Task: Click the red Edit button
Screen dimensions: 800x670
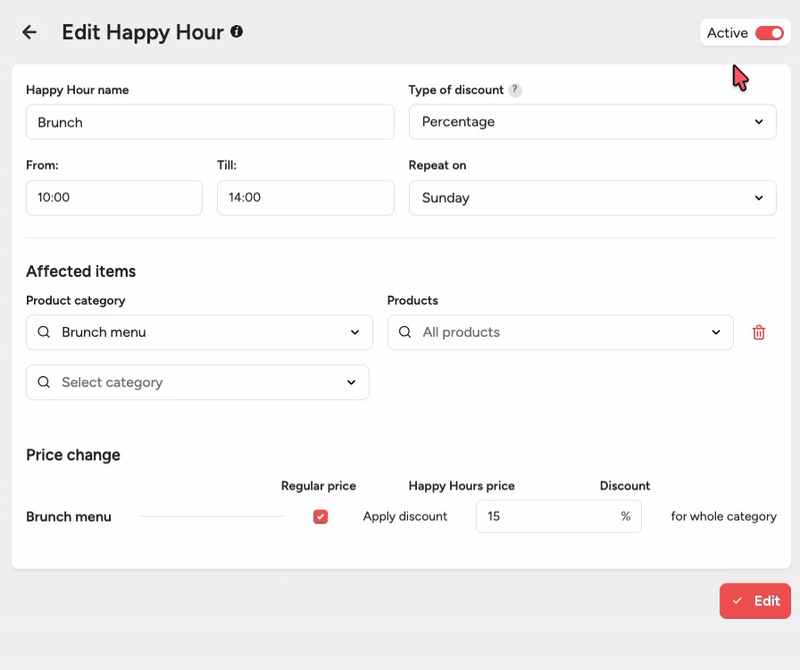Action: [755, 601]
